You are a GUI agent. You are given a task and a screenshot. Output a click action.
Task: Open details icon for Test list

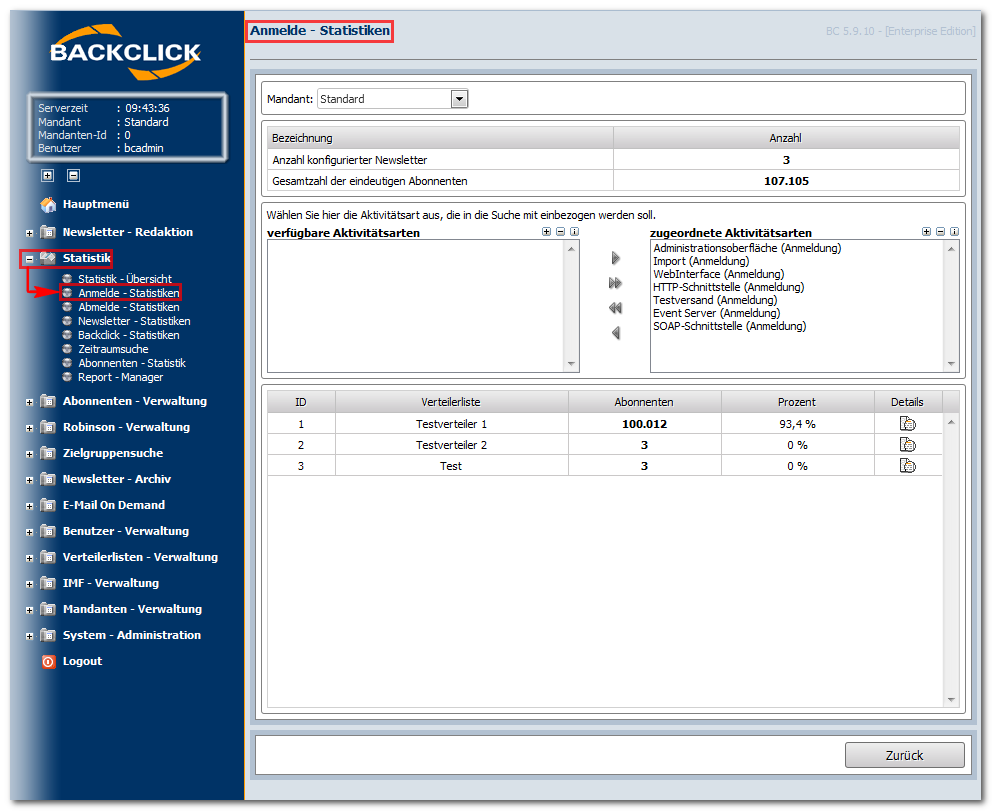tap(907, 466)
